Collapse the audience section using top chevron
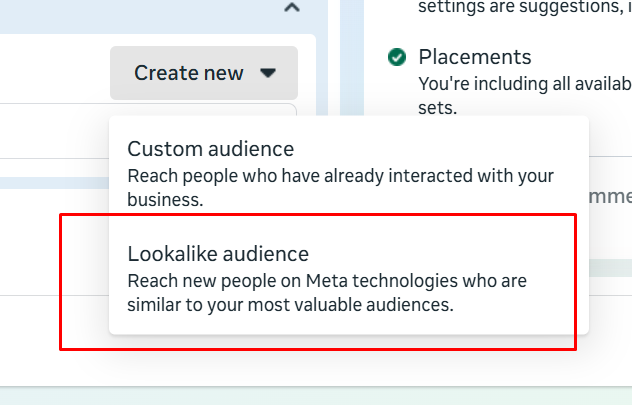The width and height of the screenshot is (632, 405). [291, 9]
